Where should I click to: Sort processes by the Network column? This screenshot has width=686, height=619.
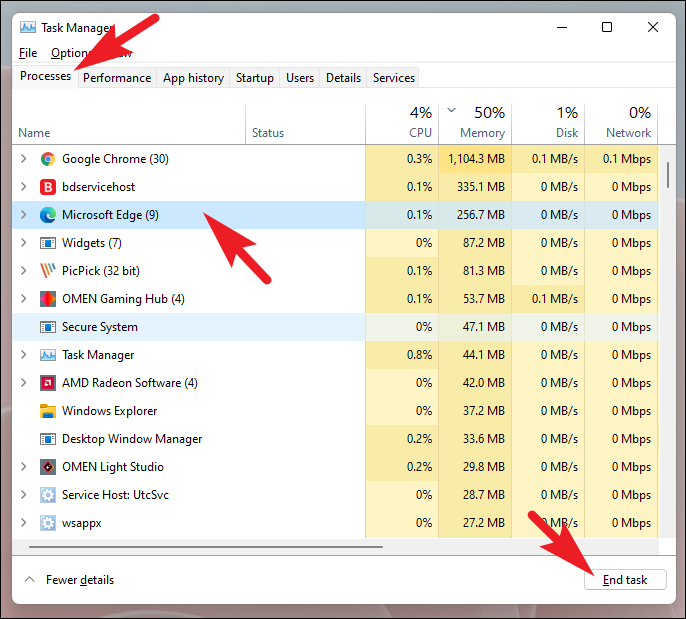tap(621, 124)
